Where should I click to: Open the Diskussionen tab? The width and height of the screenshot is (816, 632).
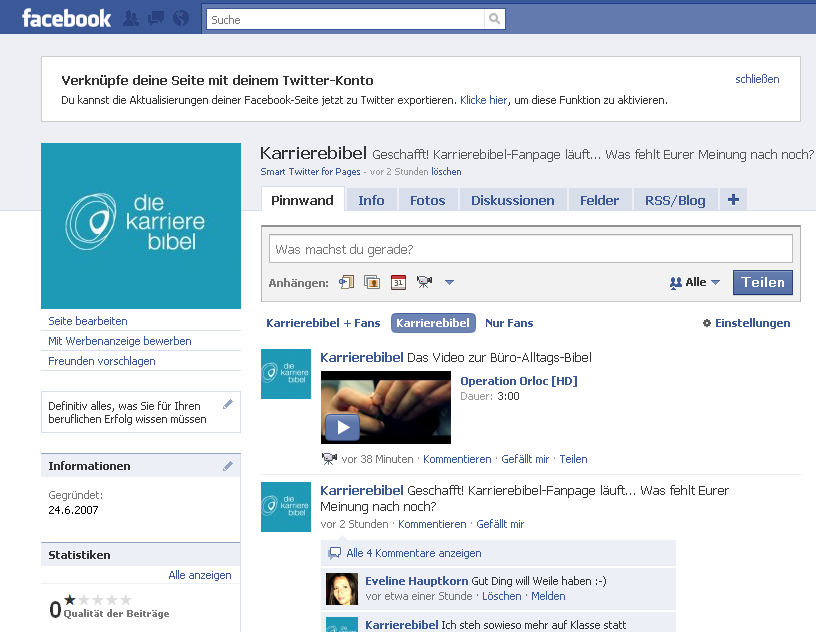[x=513, y=200]
